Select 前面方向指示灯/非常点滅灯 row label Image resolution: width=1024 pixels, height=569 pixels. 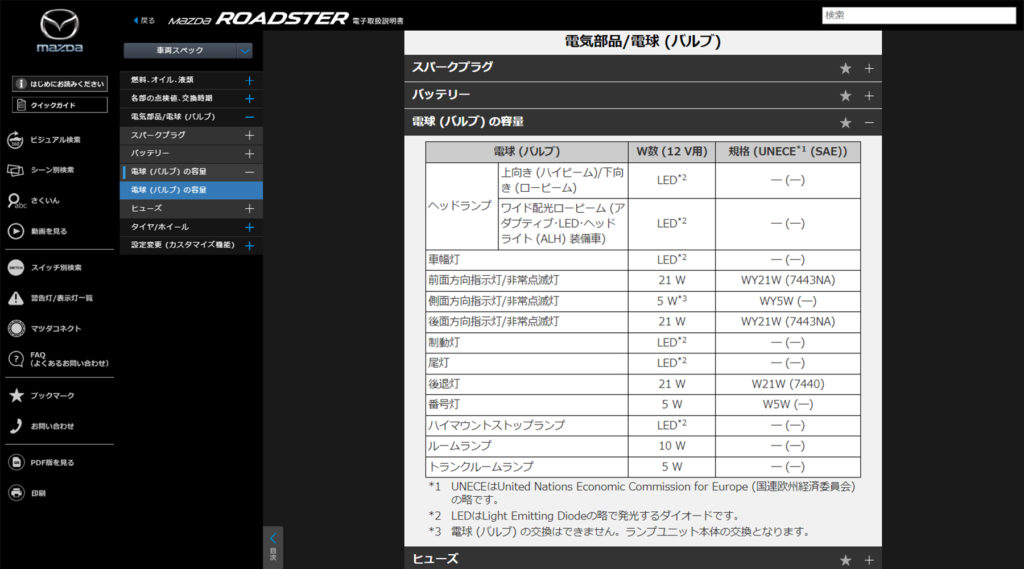coord(494,280)
